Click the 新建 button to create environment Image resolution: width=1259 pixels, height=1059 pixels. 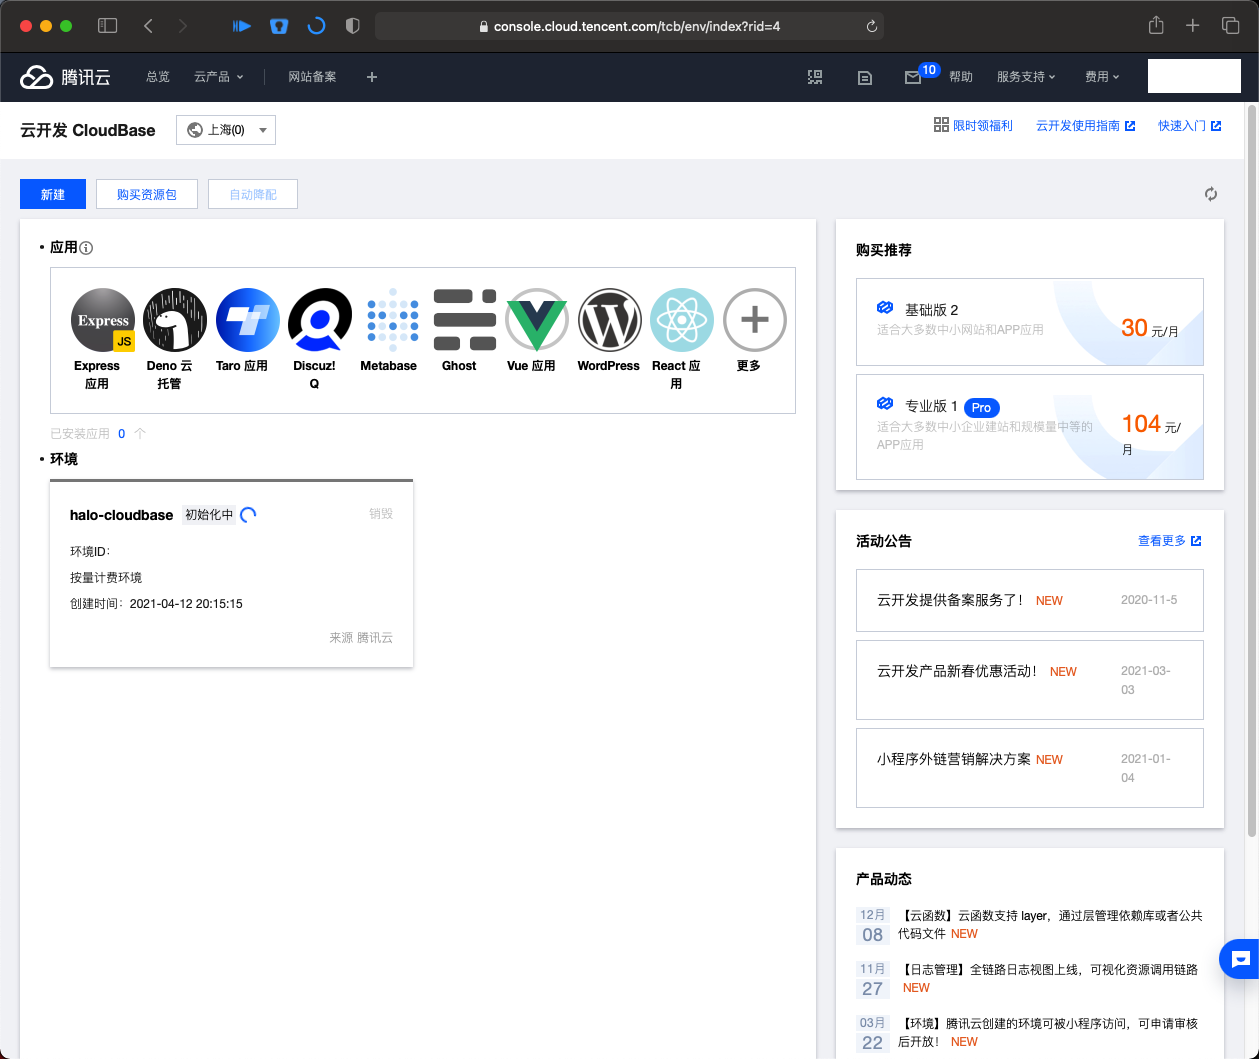52,194
